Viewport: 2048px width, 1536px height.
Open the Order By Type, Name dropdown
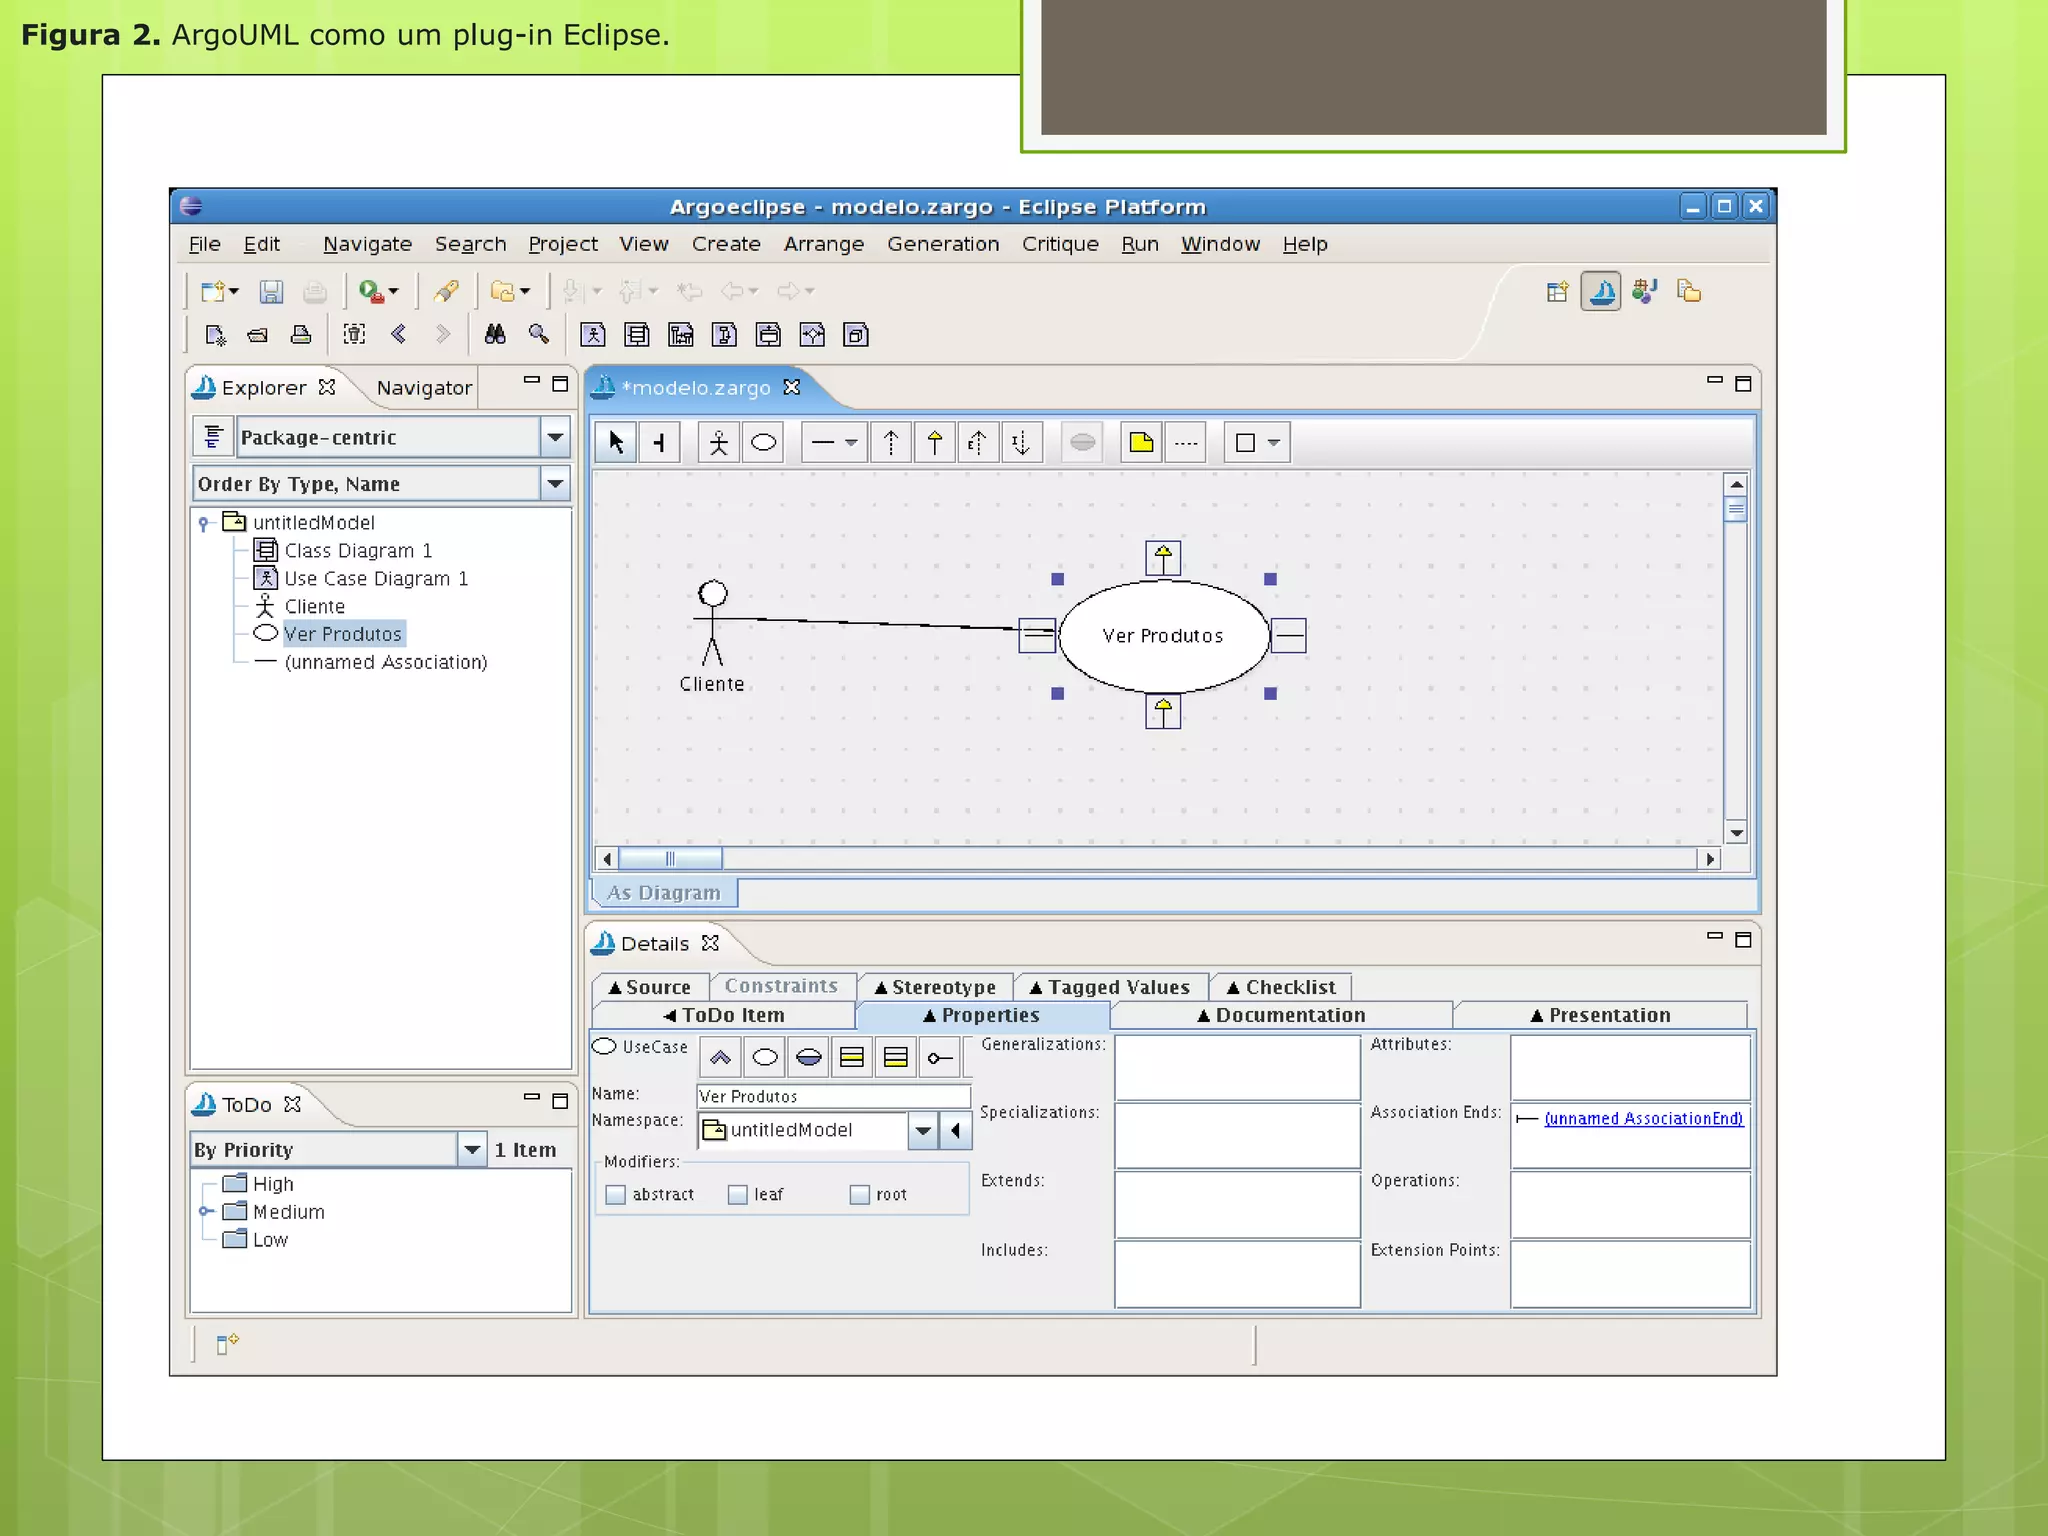[x=555, y=484]
